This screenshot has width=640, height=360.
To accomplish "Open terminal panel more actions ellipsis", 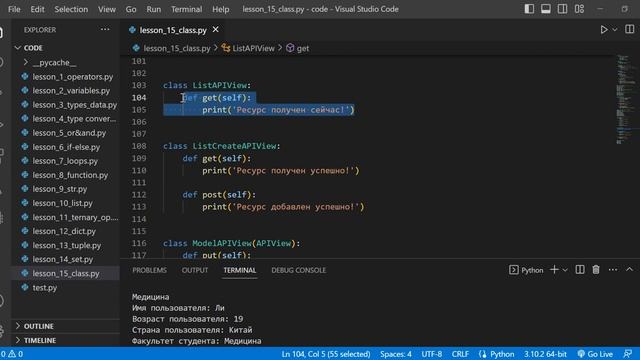I will pos(613,270).
